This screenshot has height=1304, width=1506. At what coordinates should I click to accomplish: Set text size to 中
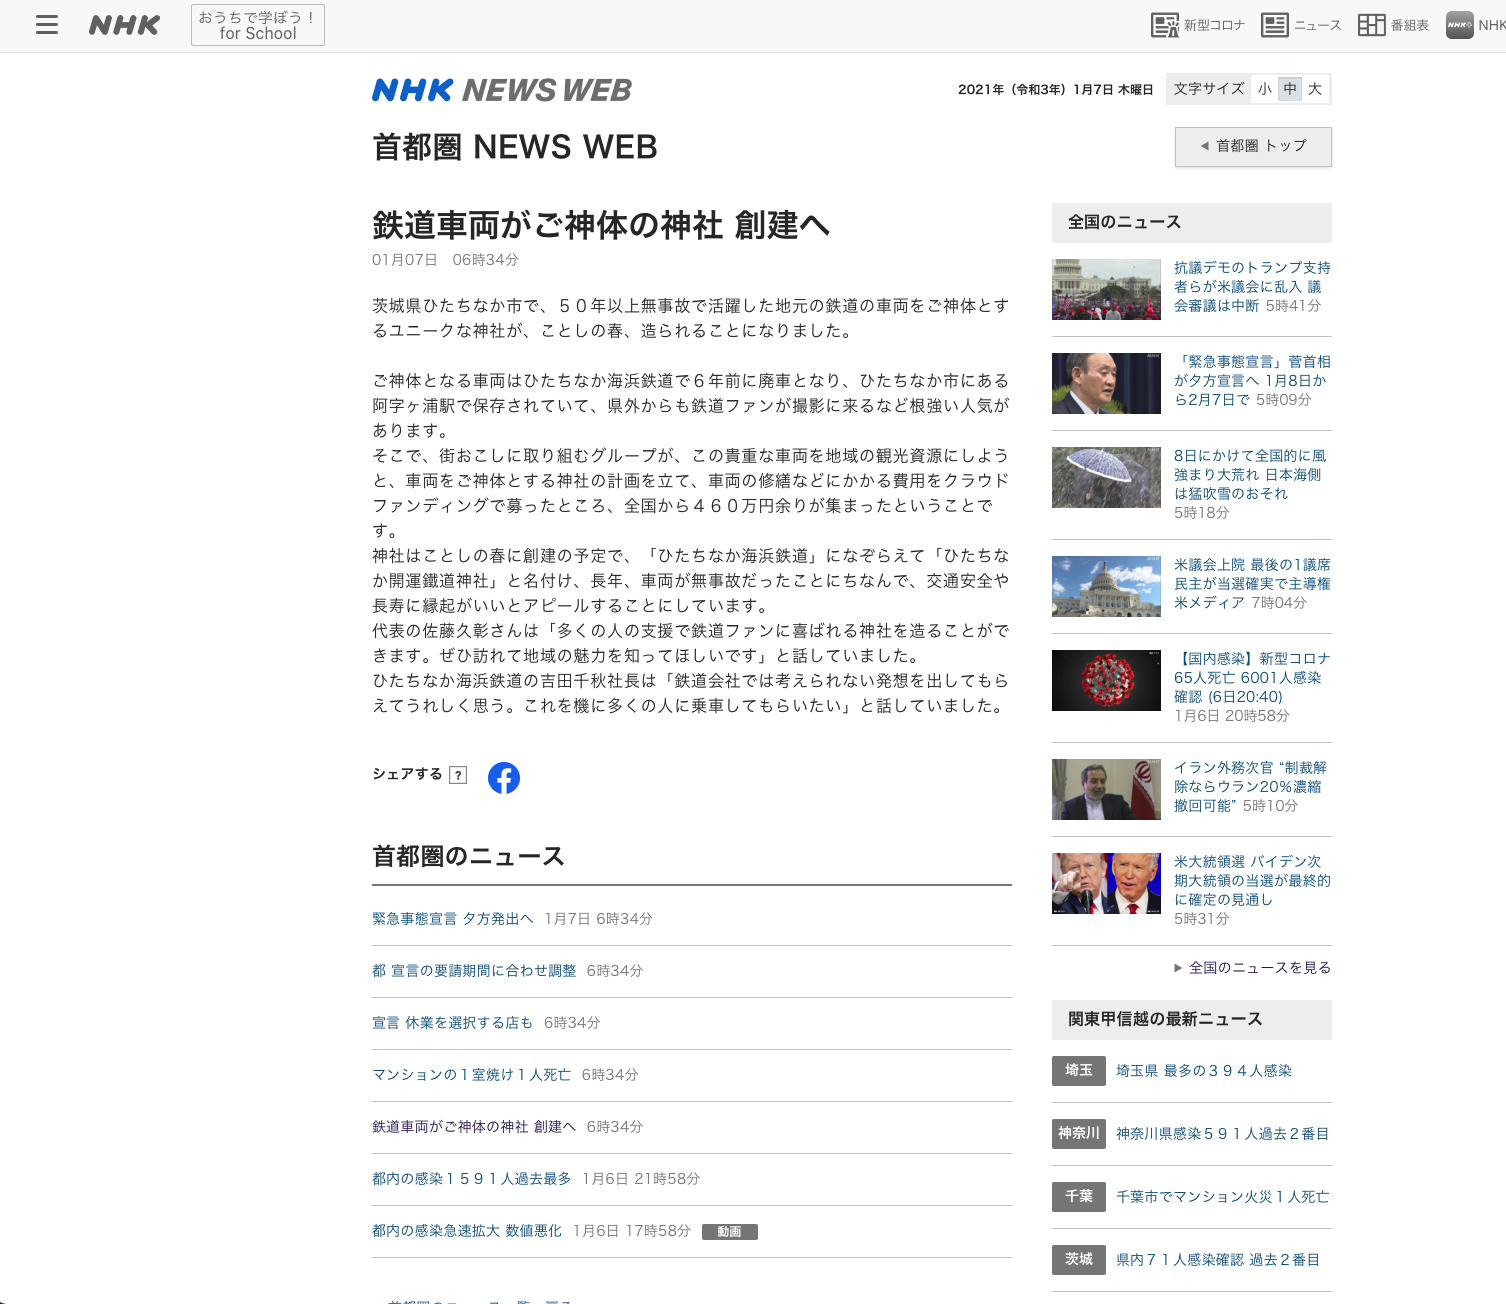pyautogui.click(x=1290, y=89)
